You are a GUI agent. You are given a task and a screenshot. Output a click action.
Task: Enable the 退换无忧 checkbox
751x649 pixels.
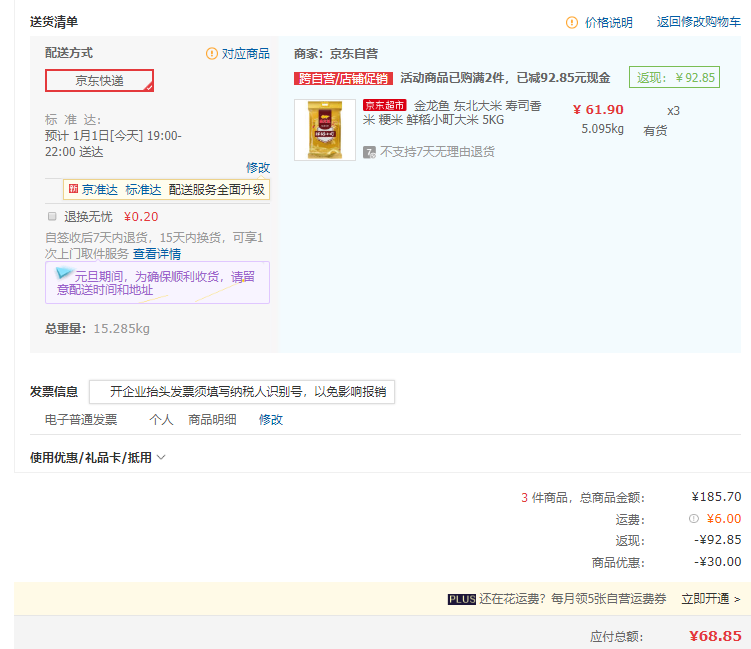(x=52, y=216)
